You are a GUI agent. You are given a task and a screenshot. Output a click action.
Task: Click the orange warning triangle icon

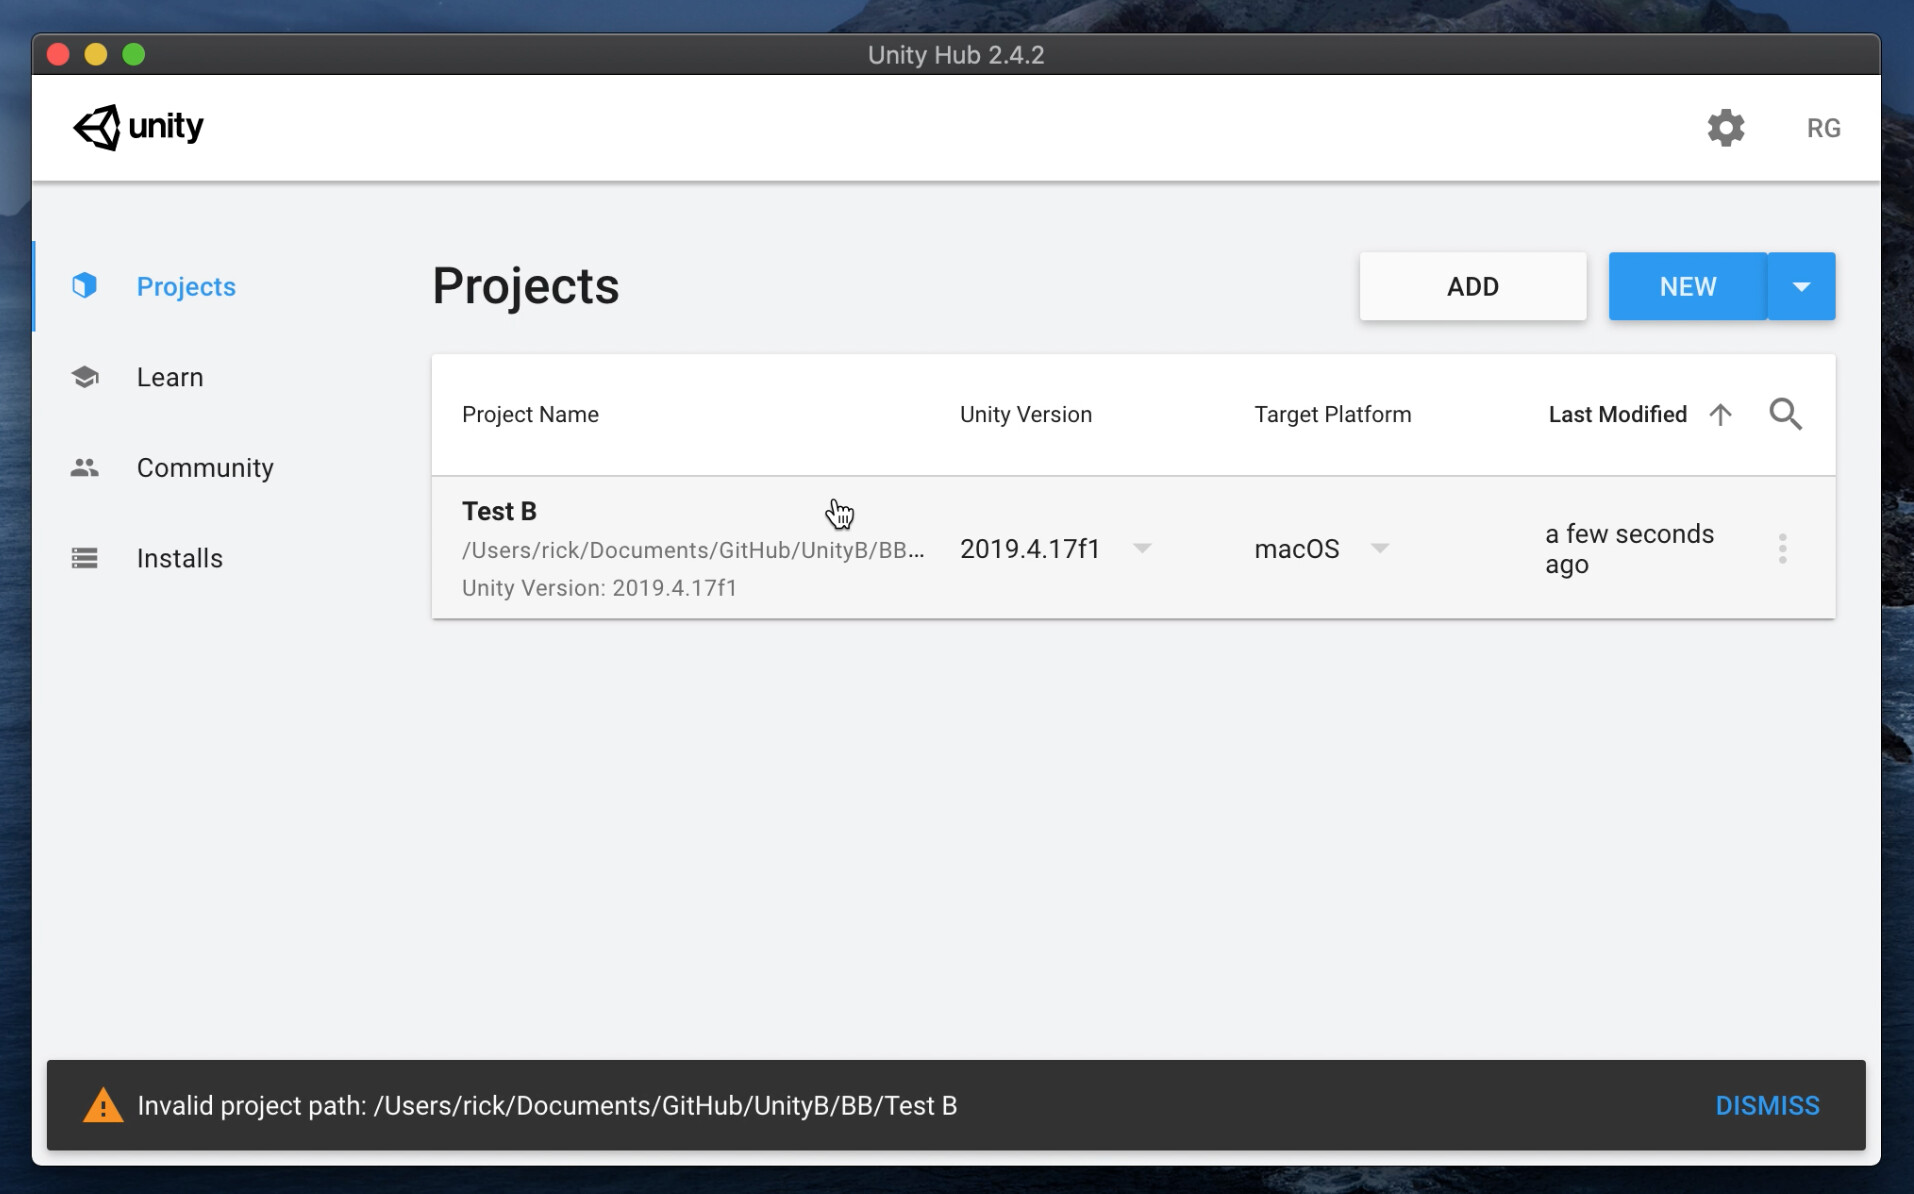point(103,1105)
